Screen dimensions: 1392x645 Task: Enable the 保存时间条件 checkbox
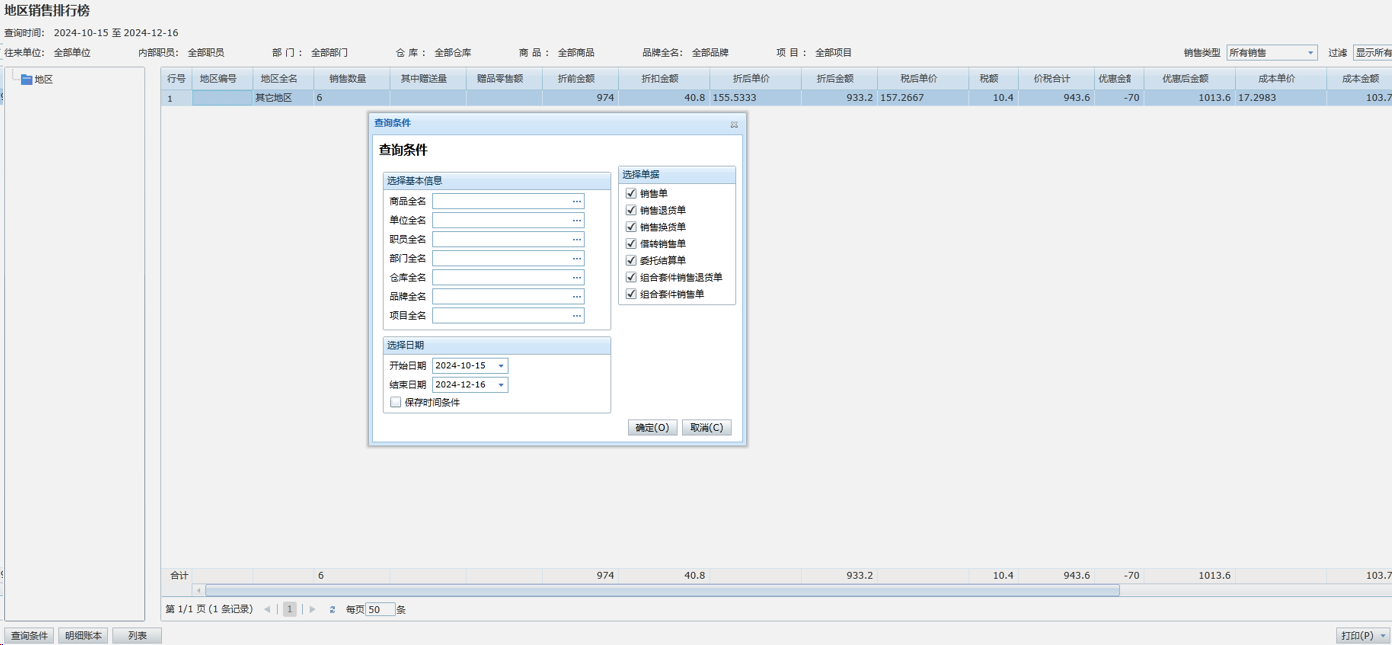[x=396, y=402]
